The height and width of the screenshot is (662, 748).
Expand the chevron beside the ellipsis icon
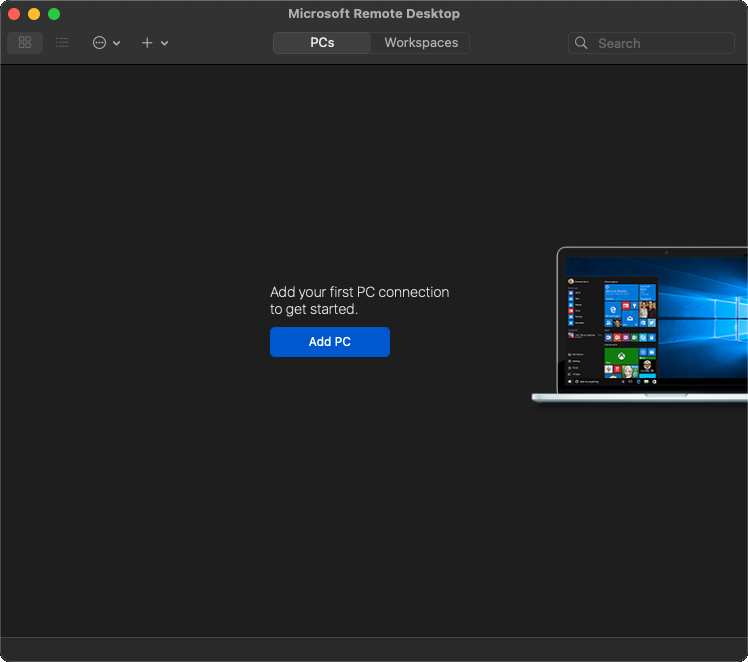(117, 43)
